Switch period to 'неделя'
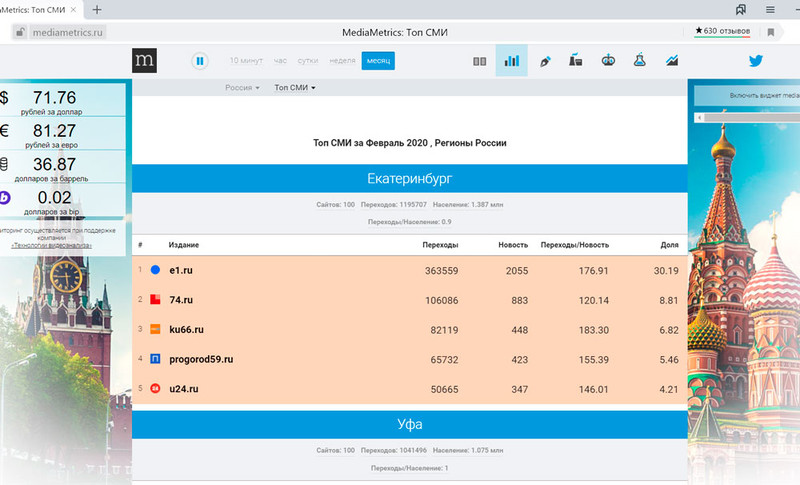This screenshot has height=485, width=800. click(x=342, y=61)
